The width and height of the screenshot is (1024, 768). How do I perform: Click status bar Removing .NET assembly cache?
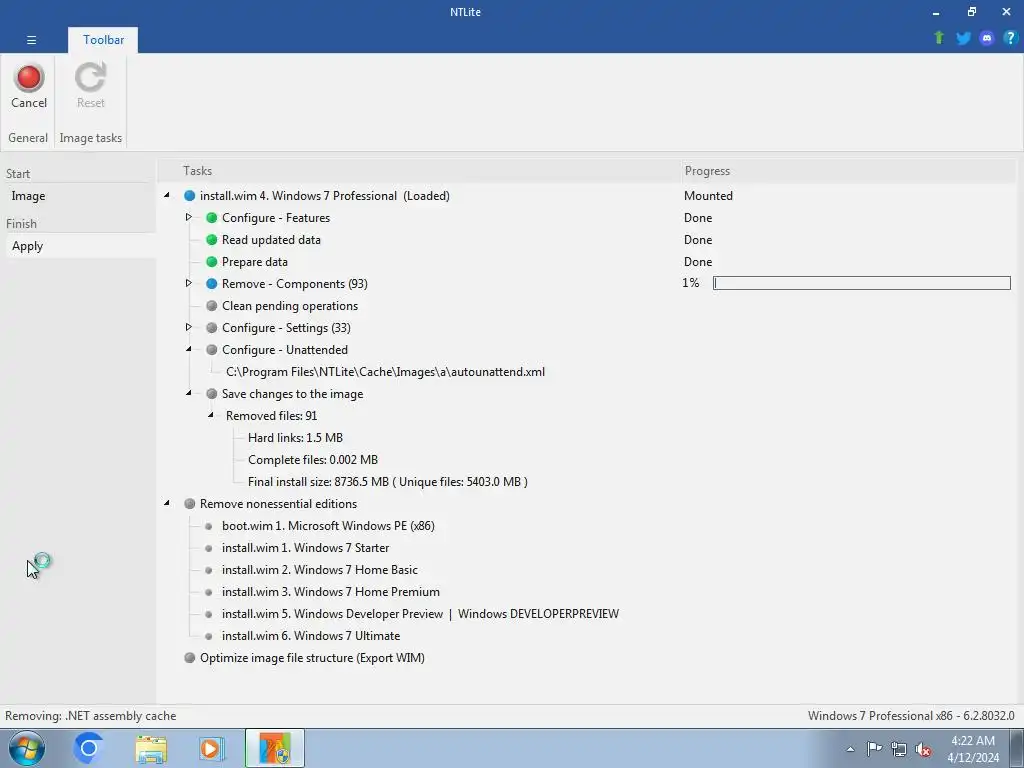tap(91, 716)
